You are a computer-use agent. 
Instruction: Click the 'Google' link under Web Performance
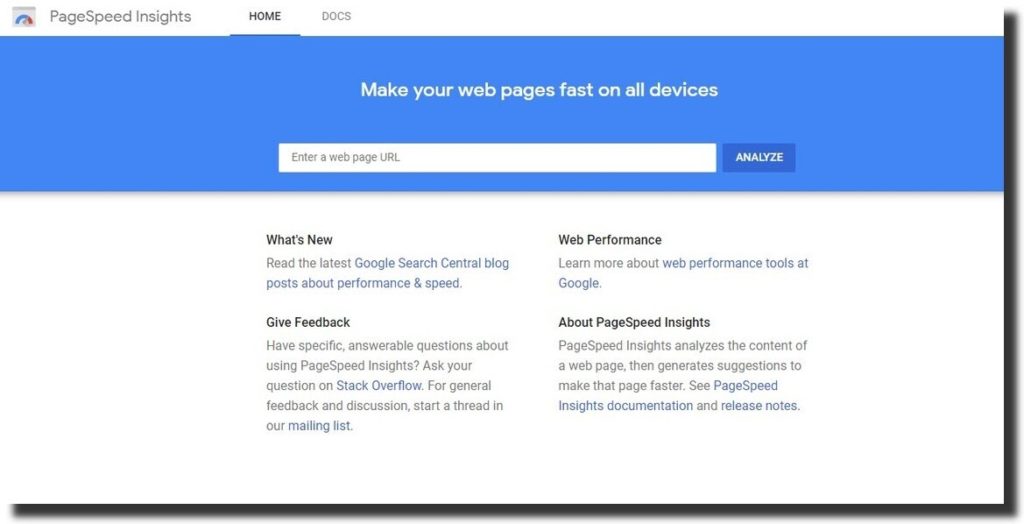click(x=579, y=284)
